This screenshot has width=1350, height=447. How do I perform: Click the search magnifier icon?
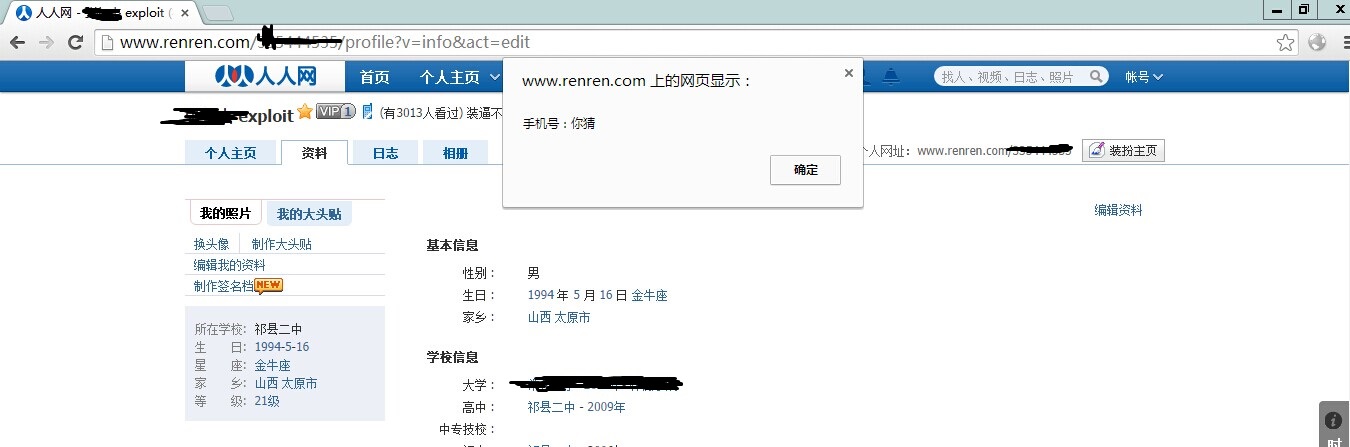1096,76
